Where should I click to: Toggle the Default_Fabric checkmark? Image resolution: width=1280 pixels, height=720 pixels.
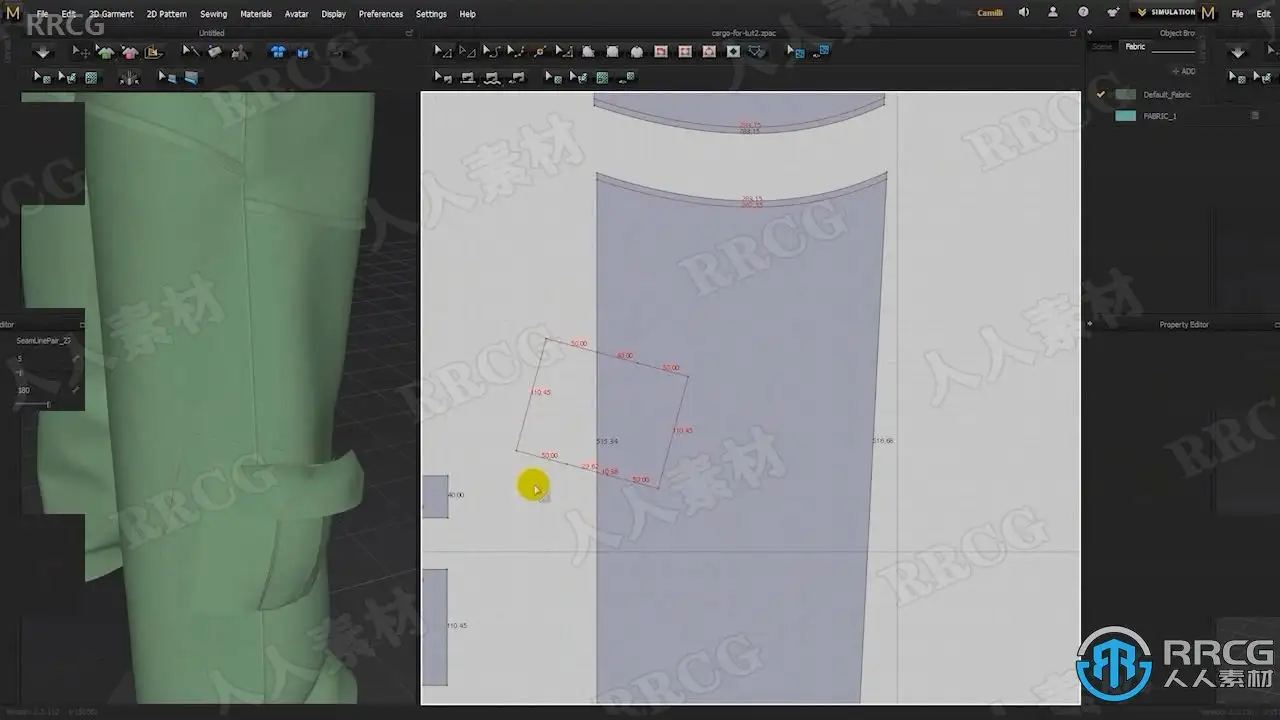[x=1101, y=94]
